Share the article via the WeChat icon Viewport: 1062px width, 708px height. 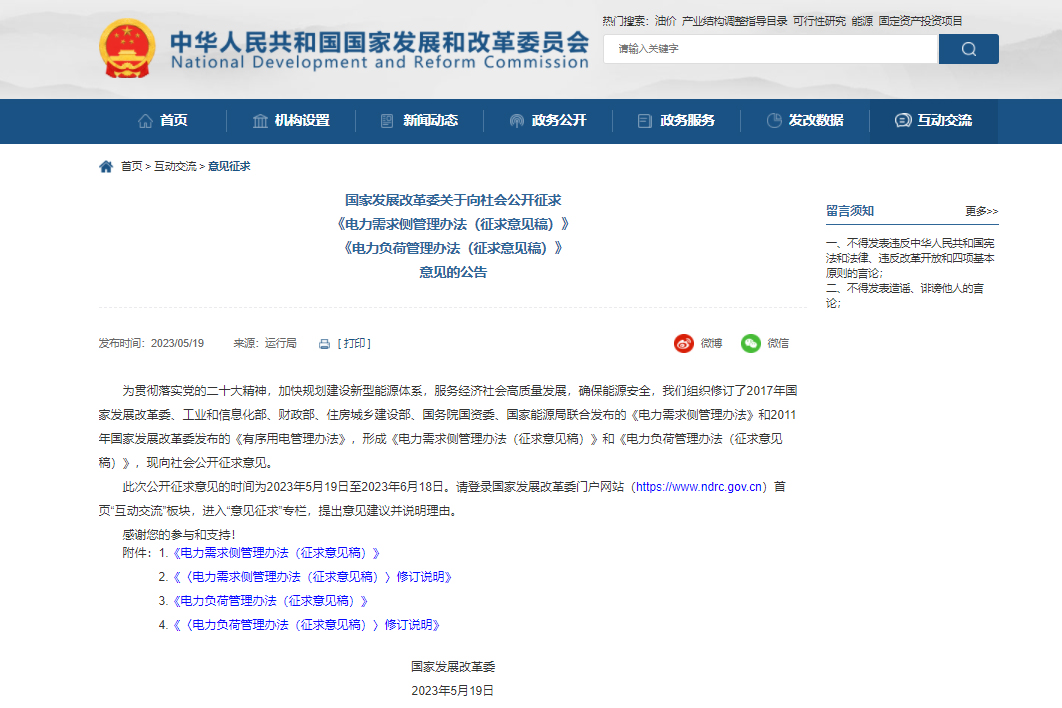(751, 343)
